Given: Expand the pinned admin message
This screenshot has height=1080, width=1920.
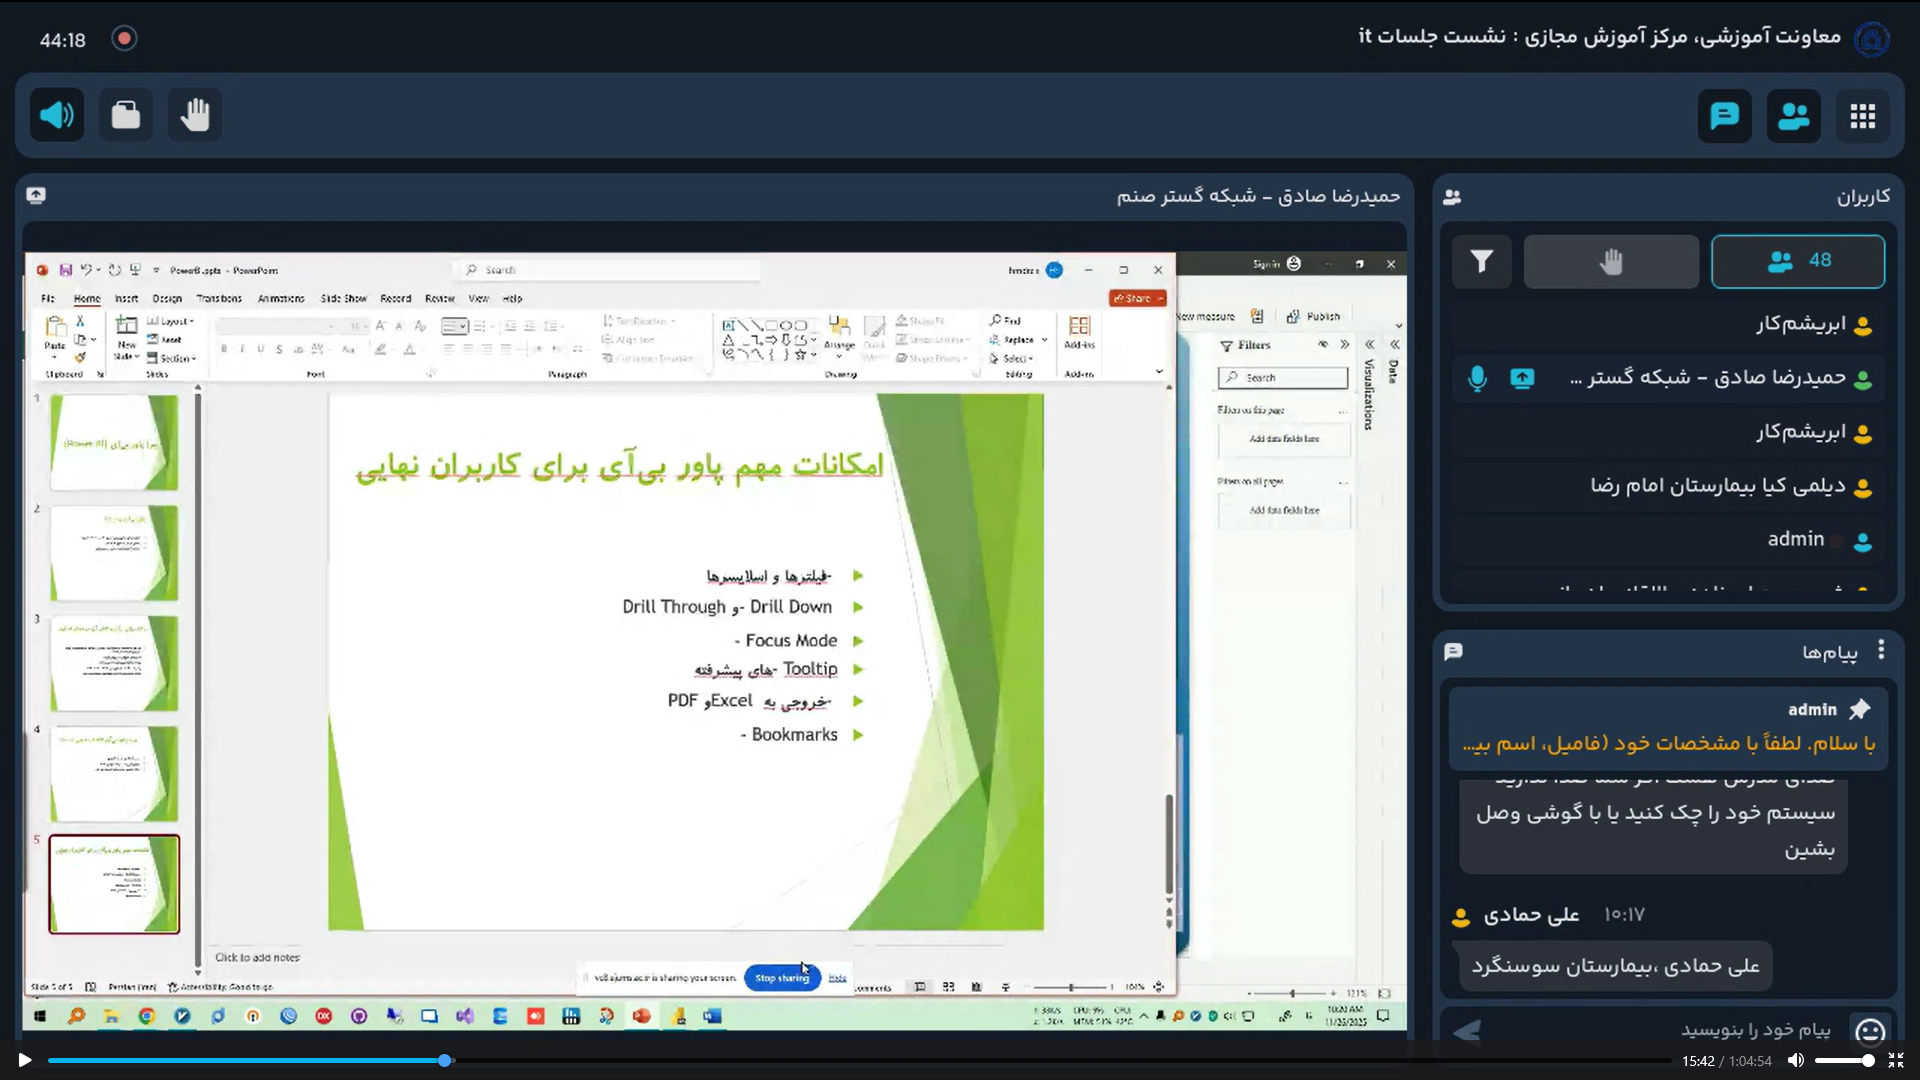Looking at the screenshot, I should [x=1668, y=744].
